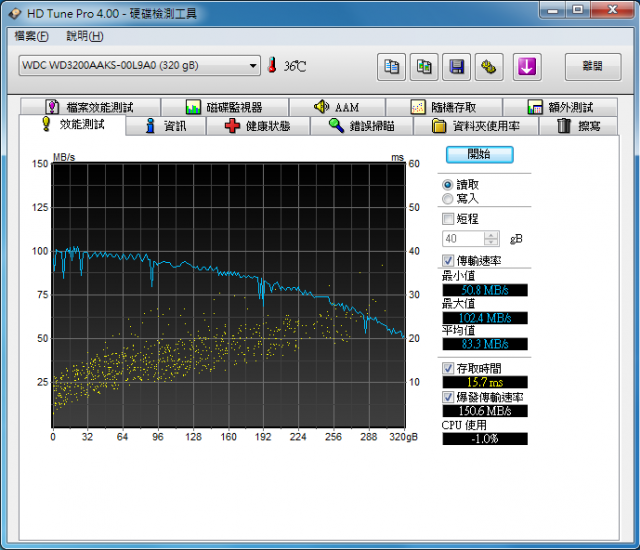Click the 15.7 ms access time value

tap(485, 382)
